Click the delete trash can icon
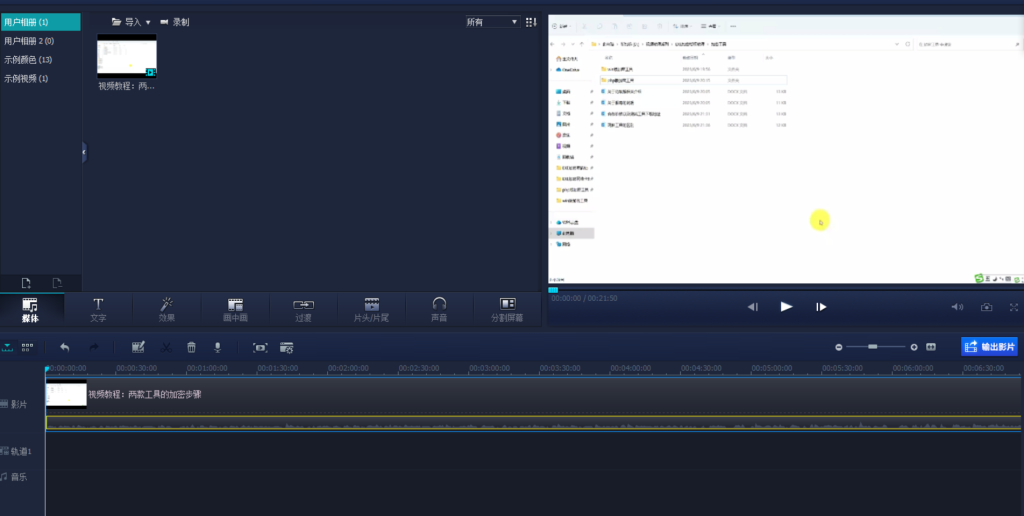Viewport: 1024px width, 516px height. (x=191, y=347)
